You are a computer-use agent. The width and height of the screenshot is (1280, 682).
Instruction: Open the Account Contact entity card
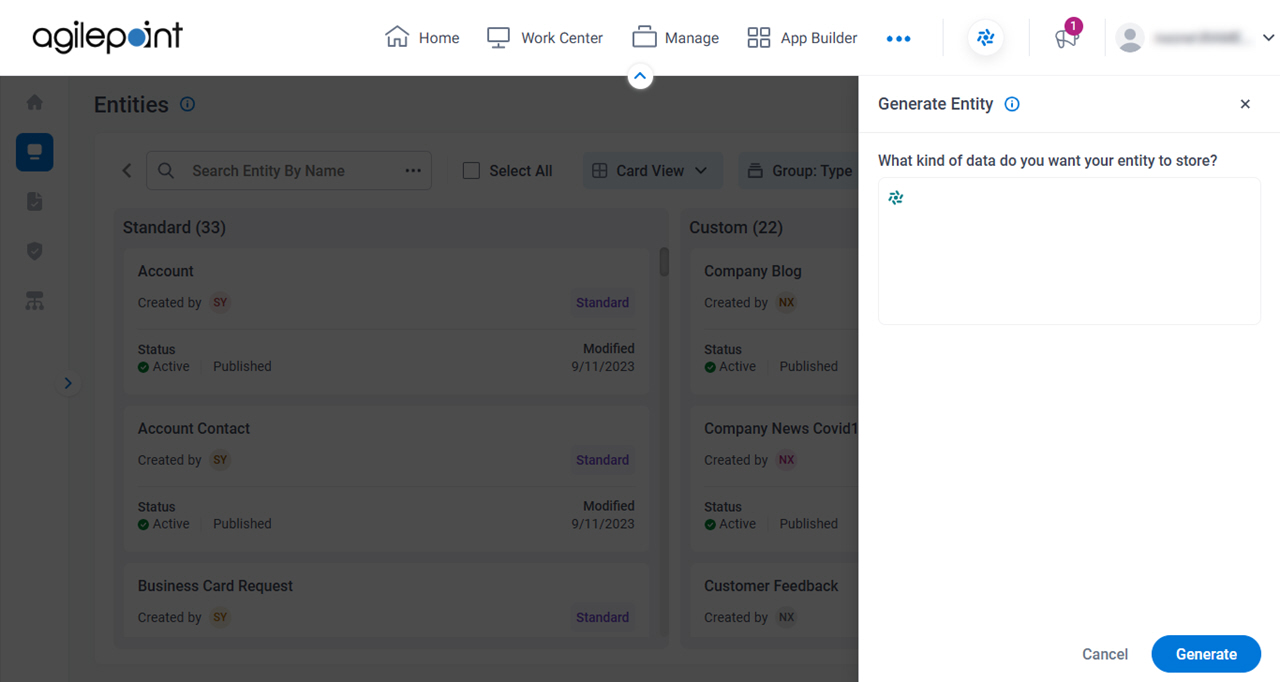[386, 478]
